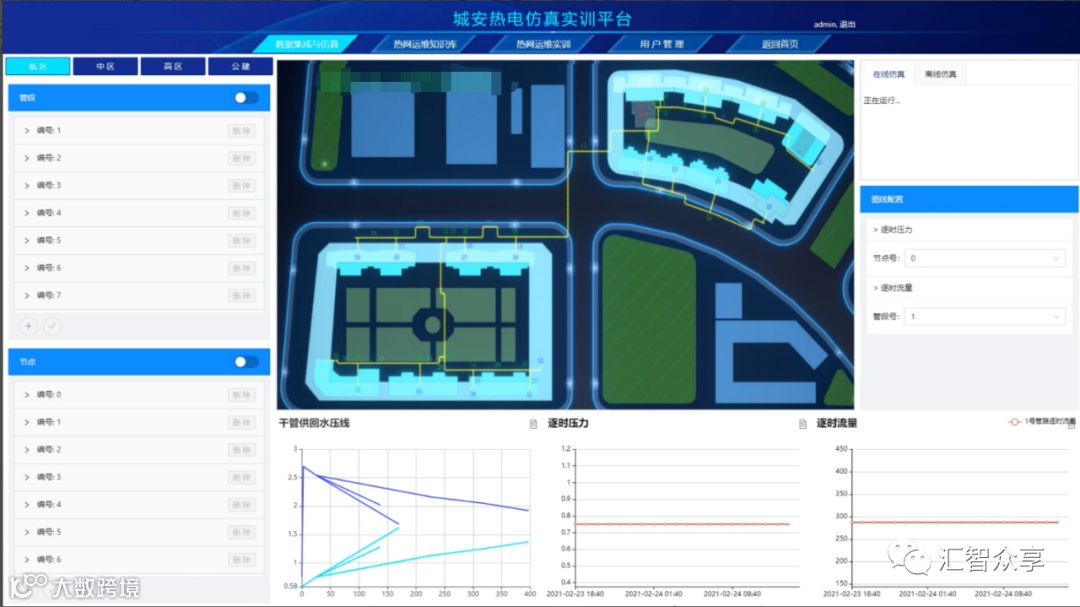Expand 编号: 2 in the 节点 list
The image size is (1080, 607).
(x=27, y=450)
